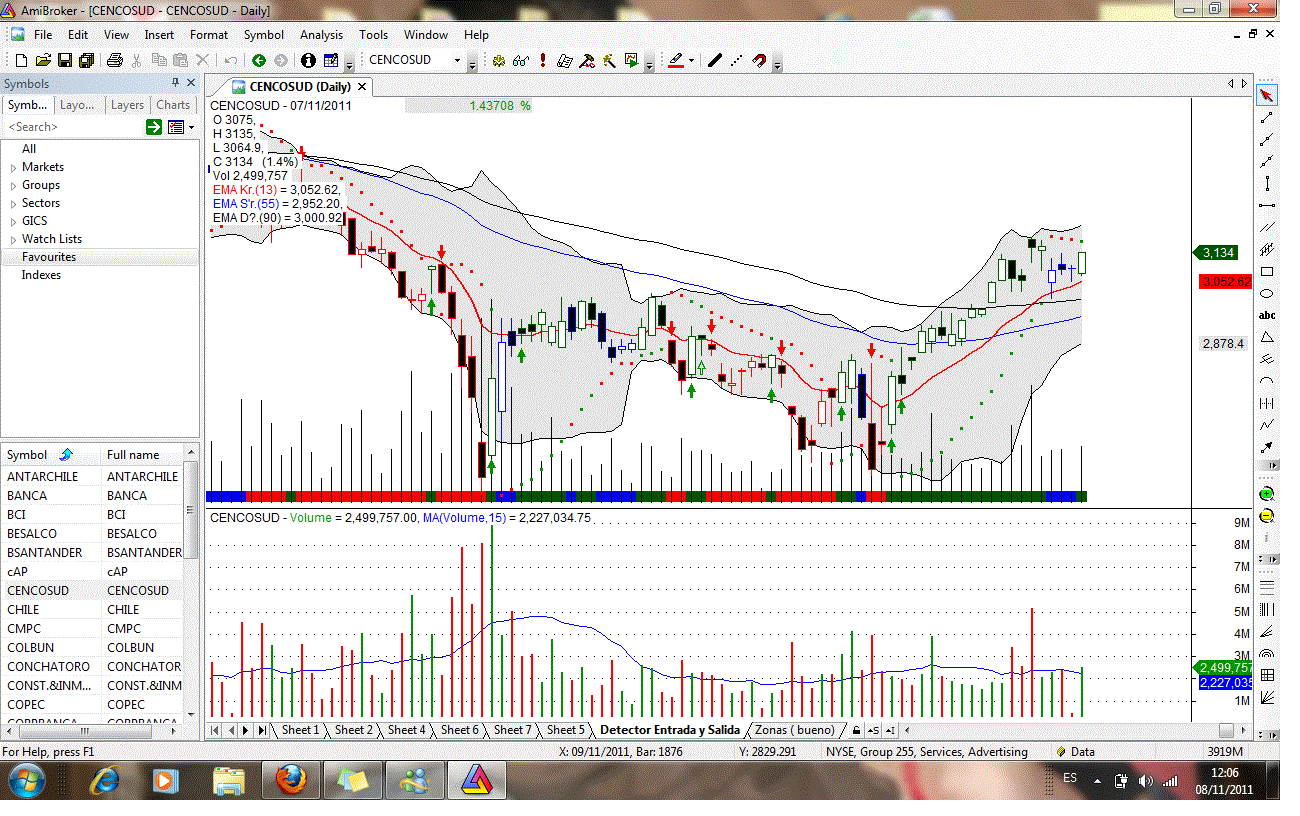Expand the Groups tree node
The width and height of the screenshot is (1300, 816).
13,185
